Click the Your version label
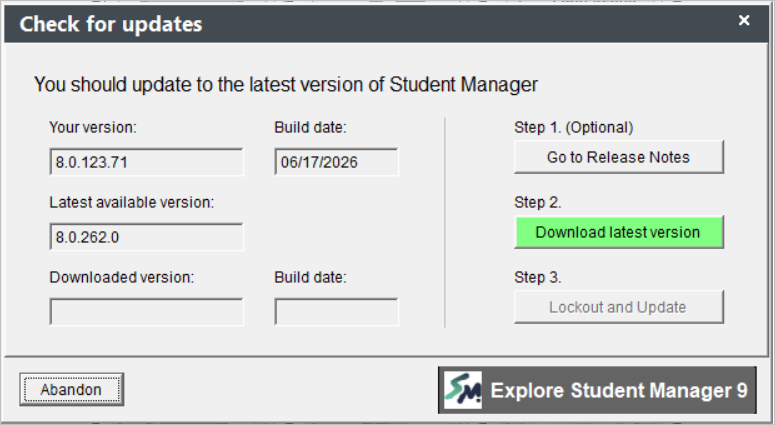This screenshot has height=425, width=775. (x=93, y=128)
